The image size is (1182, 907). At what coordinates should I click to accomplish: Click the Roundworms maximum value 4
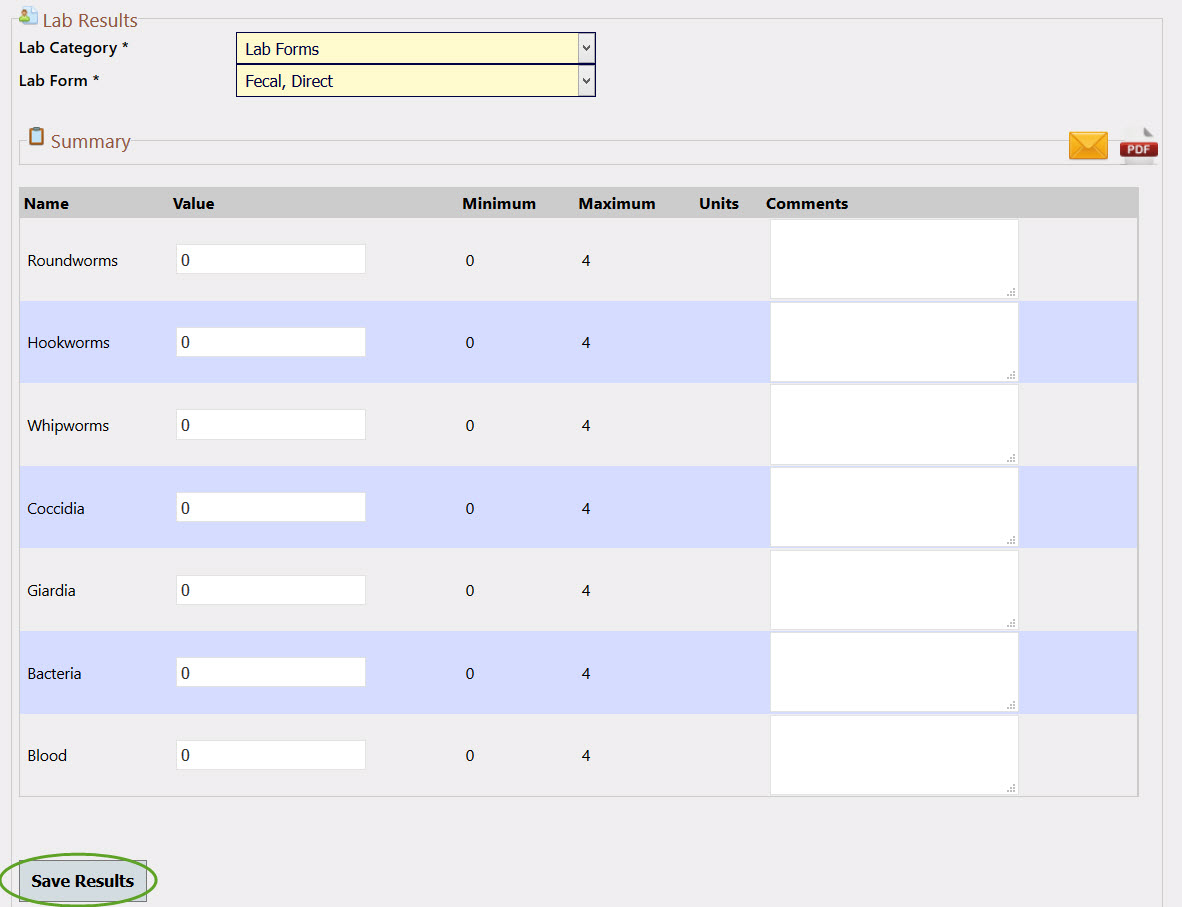tap(586, 261)
